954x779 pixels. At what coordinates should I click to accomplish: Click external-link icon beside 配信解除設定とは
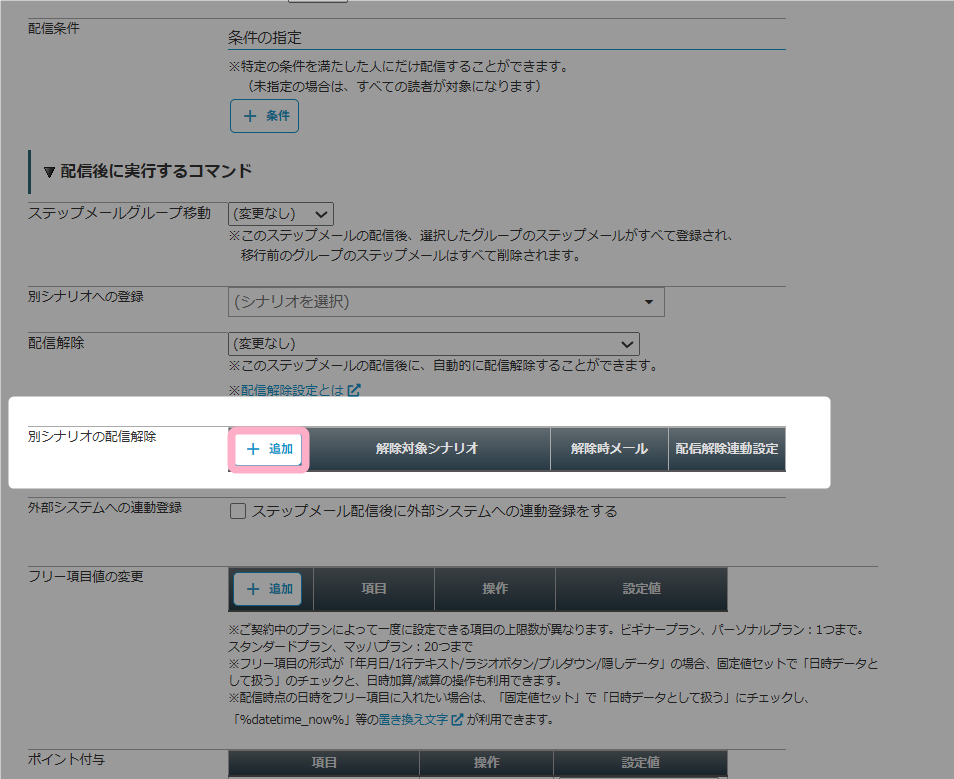[x=354, y=391]
